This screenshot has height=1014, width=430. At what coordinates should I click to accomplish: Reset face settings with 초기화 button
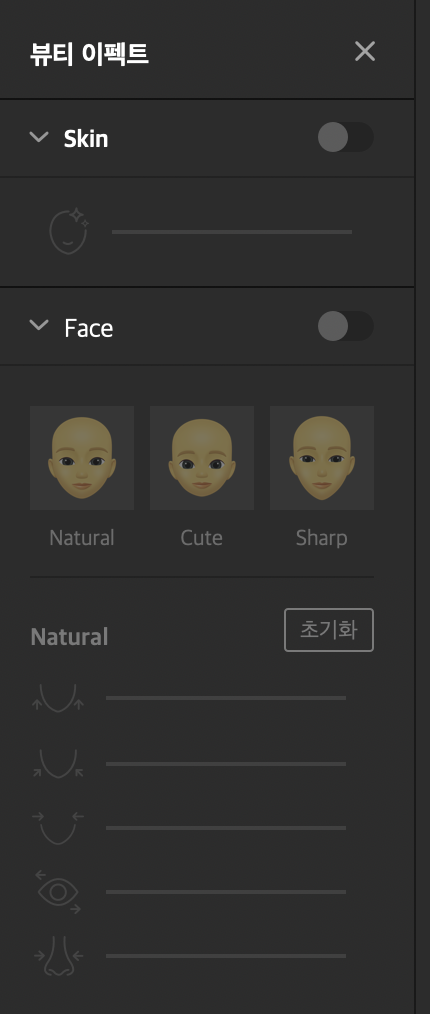click(328, 630)
